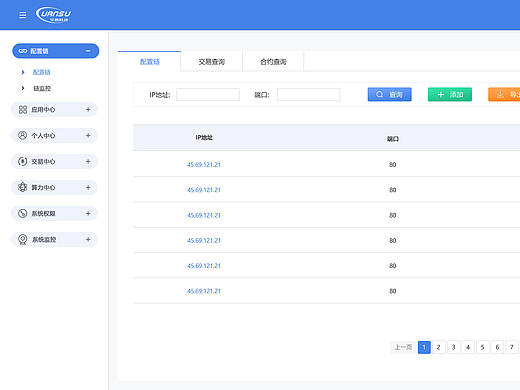Viewport: 520px width, 390px height.
Task: Go to pagination page 6
Action: [497, 347]
